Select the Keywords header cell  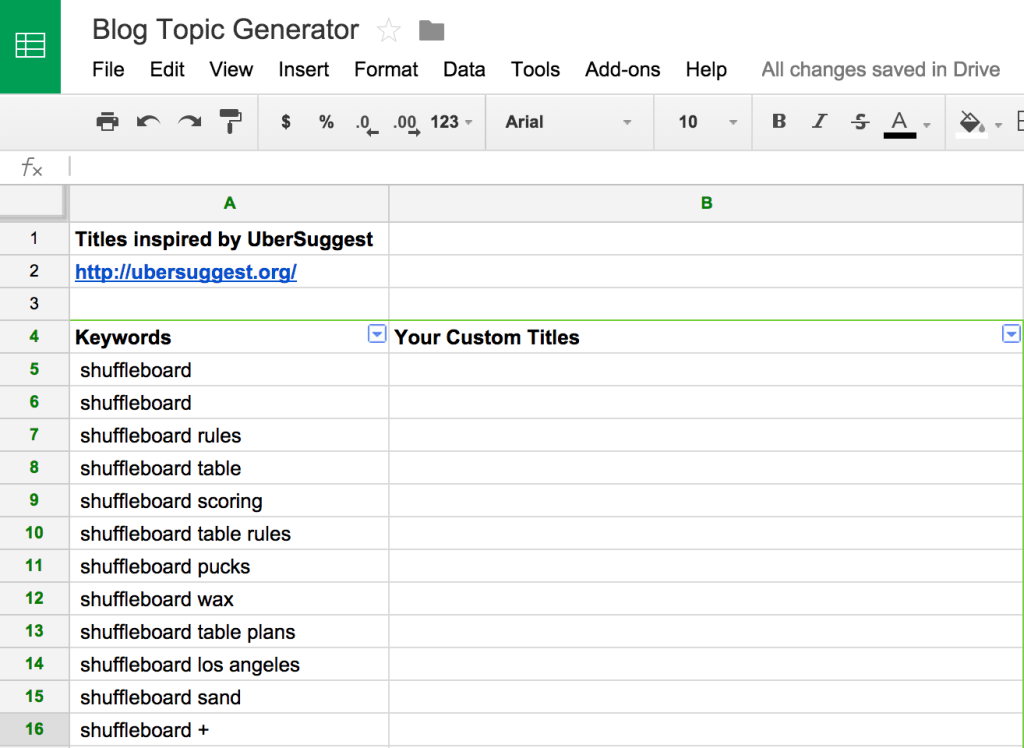229,337
